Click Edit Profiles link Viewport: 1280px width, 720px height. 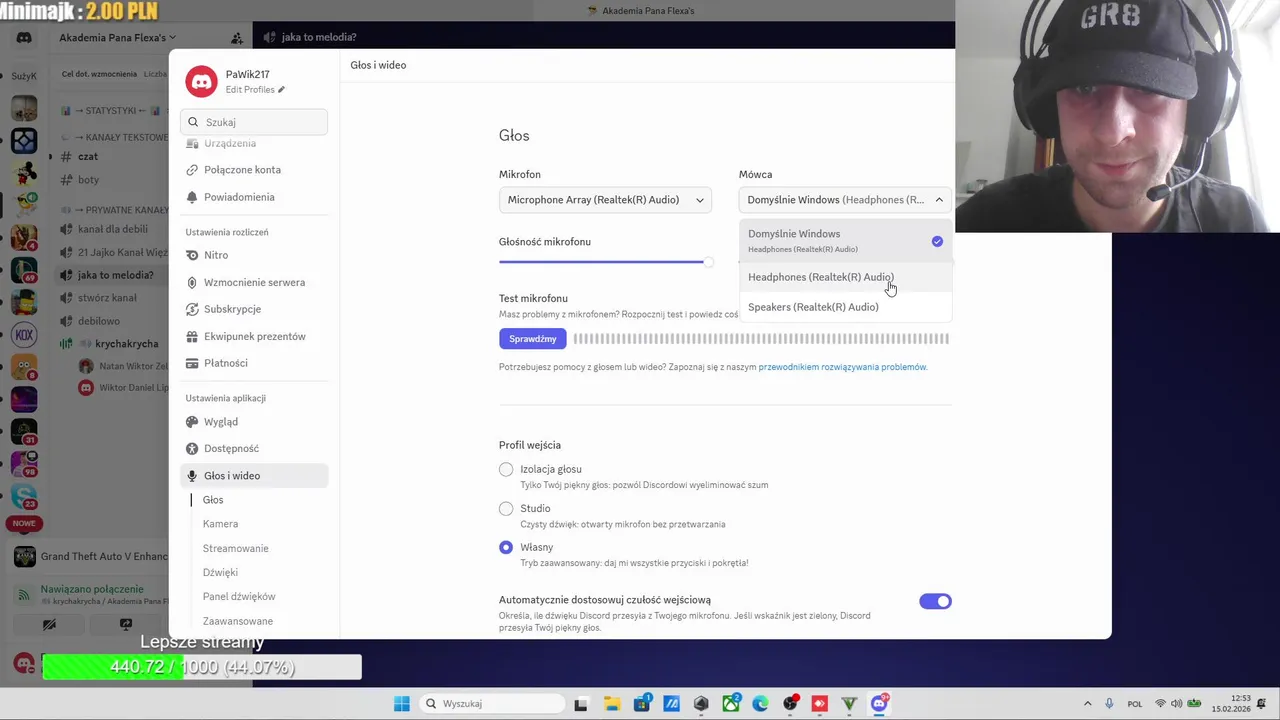pyautogui.click(x=250, y=90)
